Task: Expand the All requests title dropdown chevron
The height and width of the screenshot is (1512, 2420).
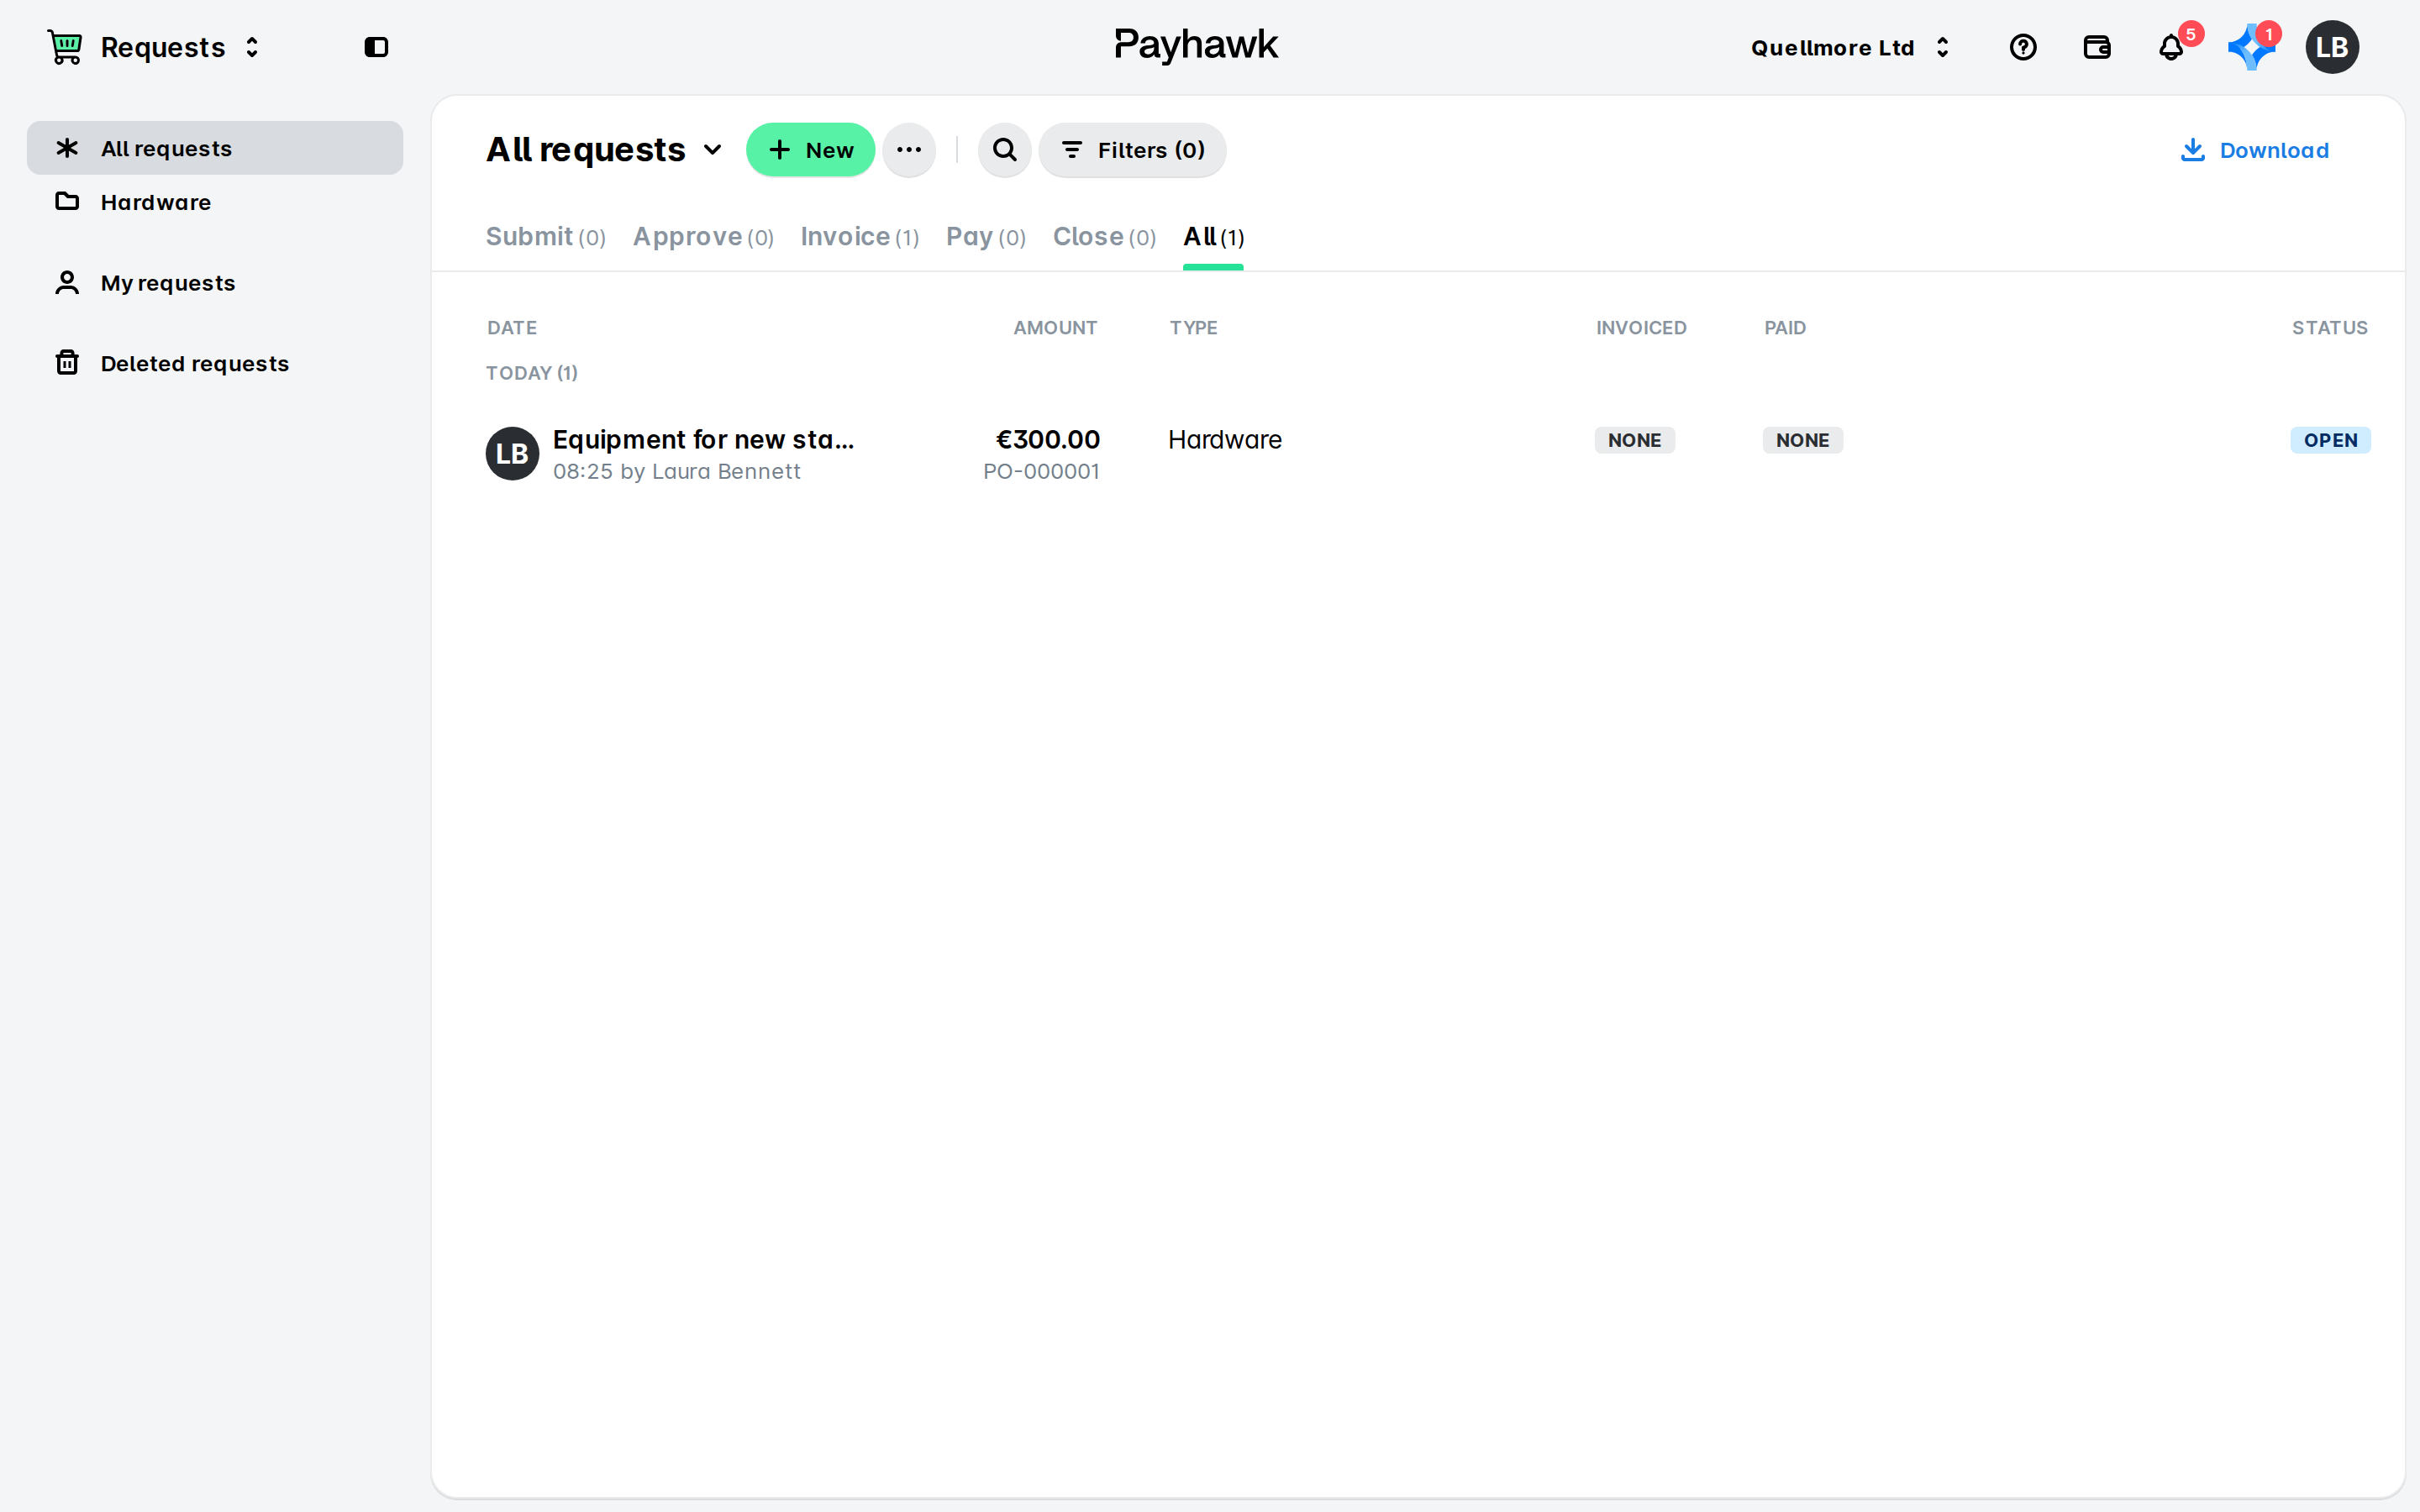Action: coord(712,150)
